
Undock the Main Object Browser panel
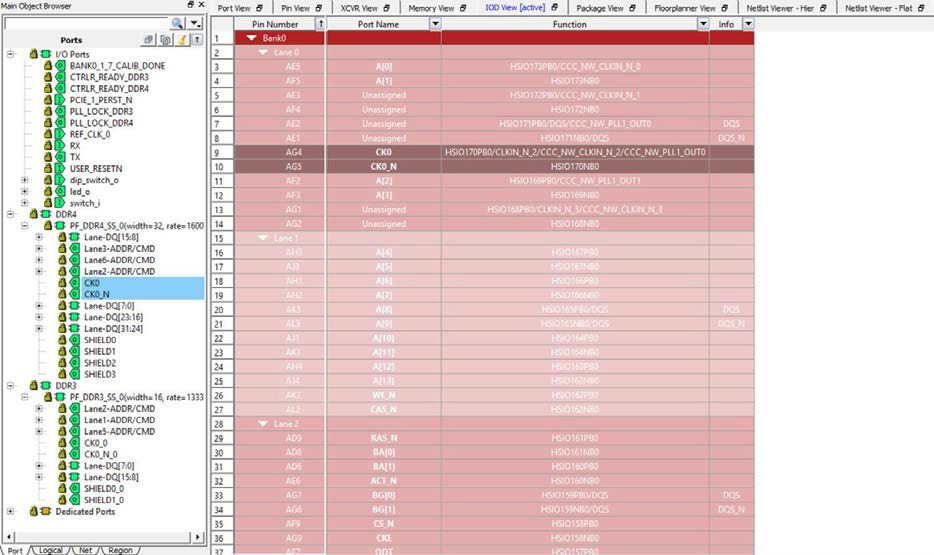[x=190, y=5]
